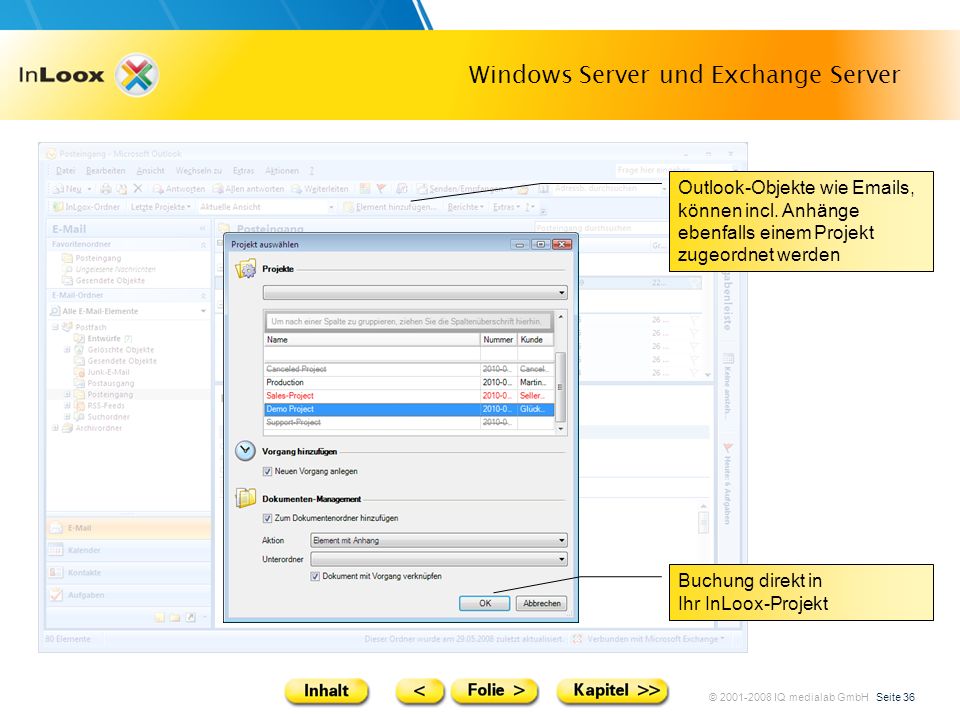Toggle Dokument mit Vorgang verknüpfen checkbox
The height and width of the screenshot is (720, 960).
pos(315,576)
